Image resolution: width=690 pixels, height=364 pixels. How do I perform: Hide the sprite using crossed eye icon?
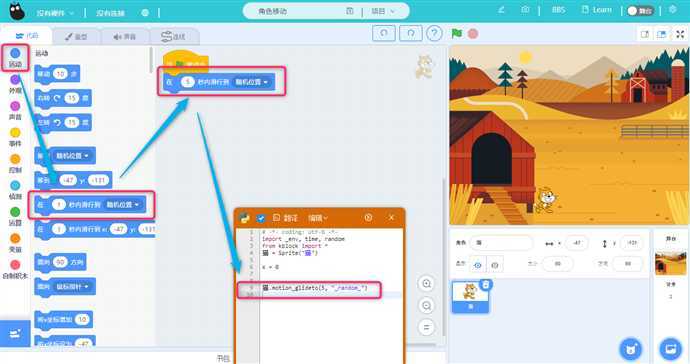[495, 265]
